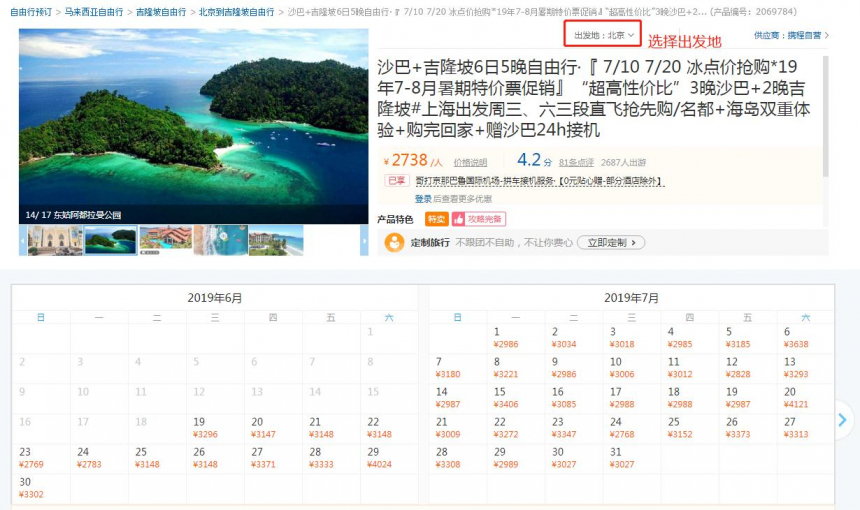
Task: Select the red-roof resort thumbnail
Action: click(166, 240)
